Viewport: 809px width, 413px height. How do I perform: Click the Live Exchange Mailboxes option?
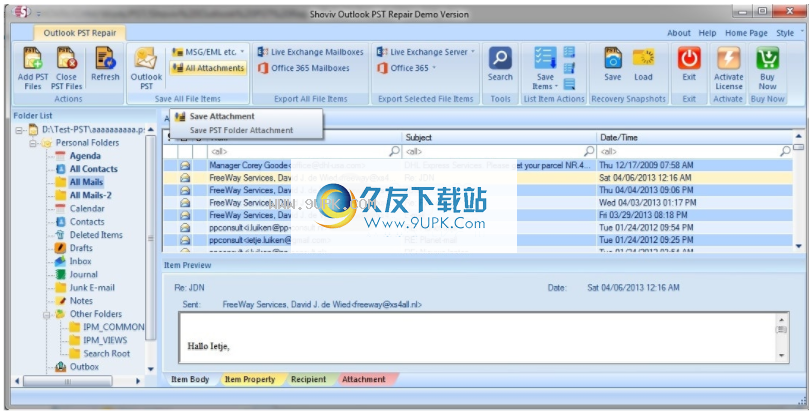pos(311,52)
